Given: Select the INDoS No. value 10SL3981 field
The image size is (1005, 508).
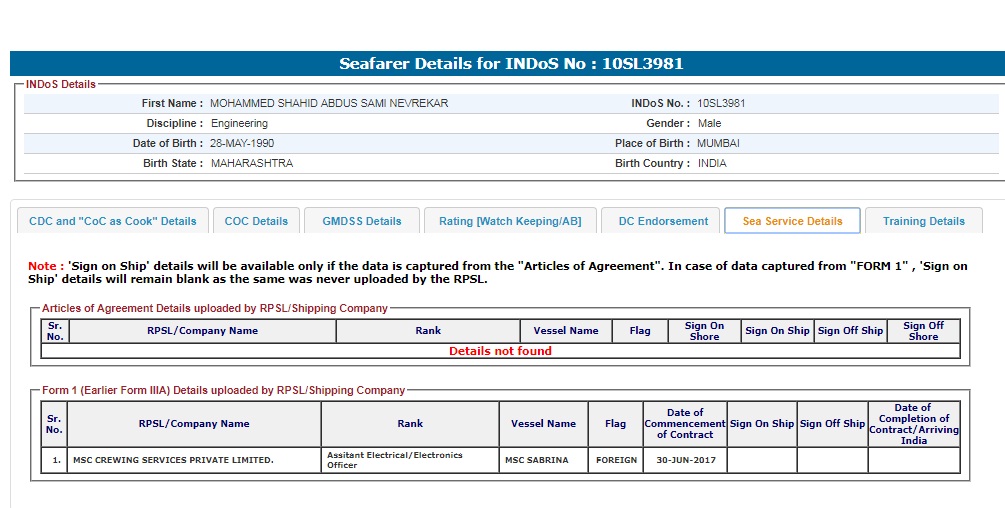Looking at the screenshot, I should click(721, 103).
